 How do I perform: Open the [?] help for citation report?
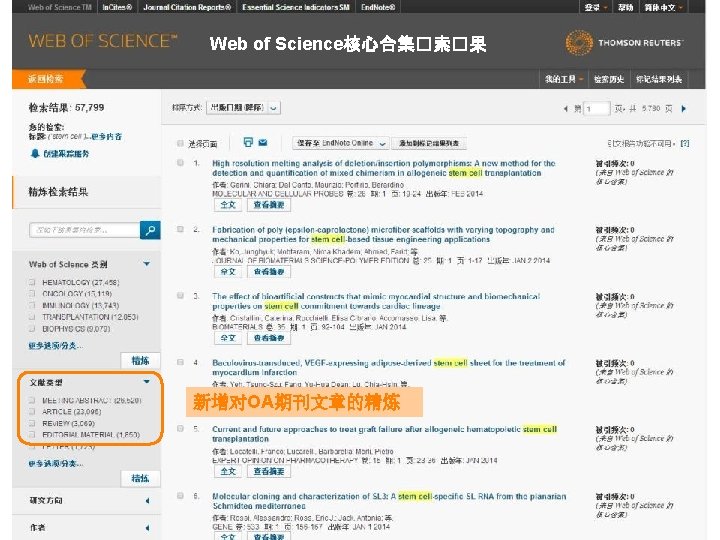[685, 143]
